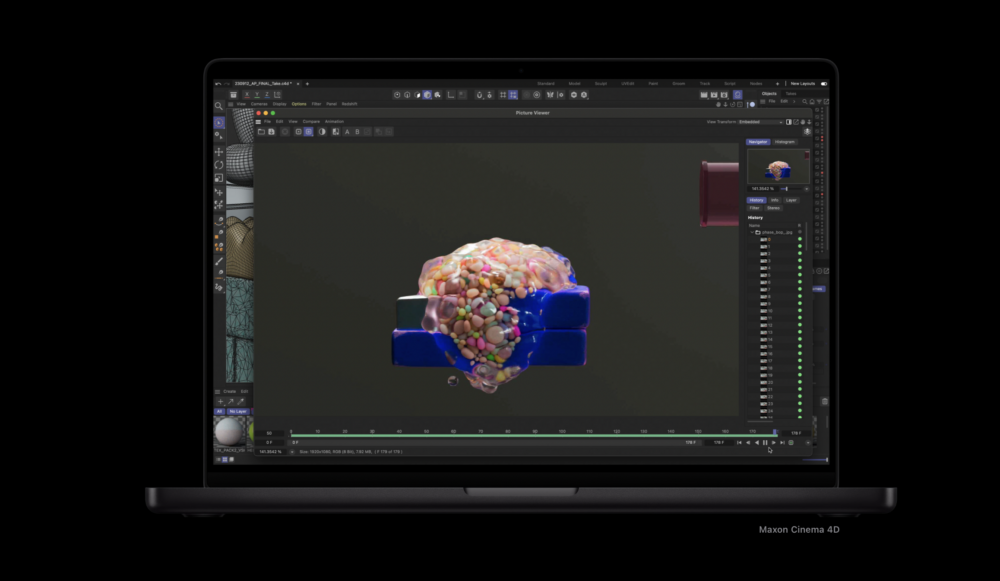Open a file in Picture Viewer
The height and width of the screenshot is (581, 1000).
pyautogui.click(x=259, y=131)
